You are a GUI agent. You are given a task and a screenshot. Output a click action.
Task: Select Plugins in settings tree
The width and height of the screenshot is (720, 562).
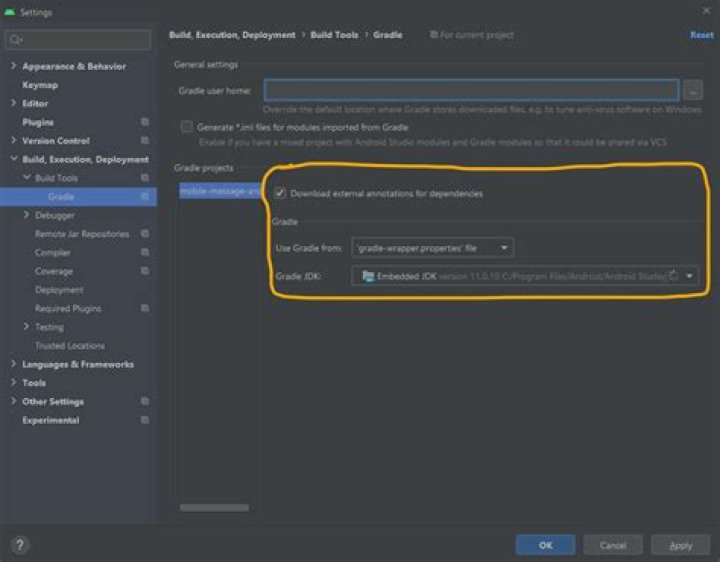pyautogui.click(x=38, y=122)
